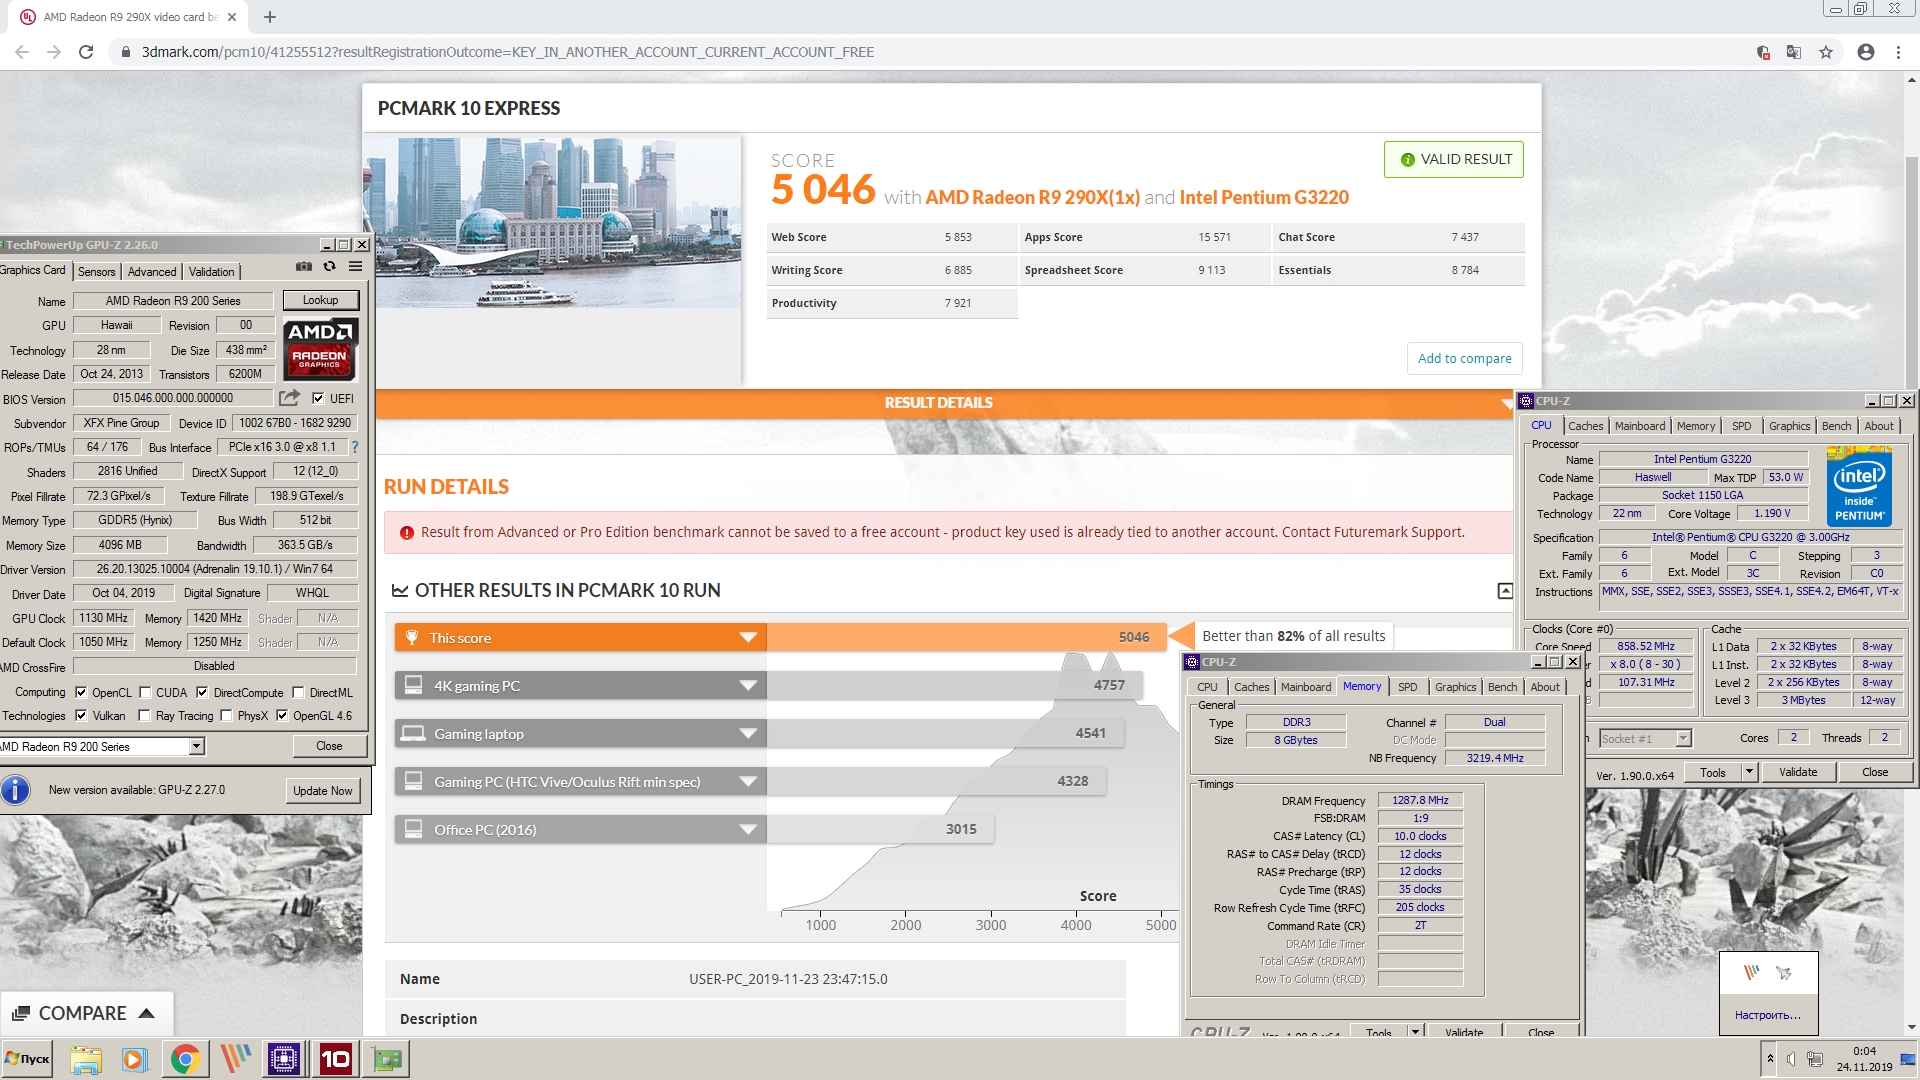Open Windows Explorer from the taskbar
Viewport: 1920px width, 1080px height.
coord(86,1059)
